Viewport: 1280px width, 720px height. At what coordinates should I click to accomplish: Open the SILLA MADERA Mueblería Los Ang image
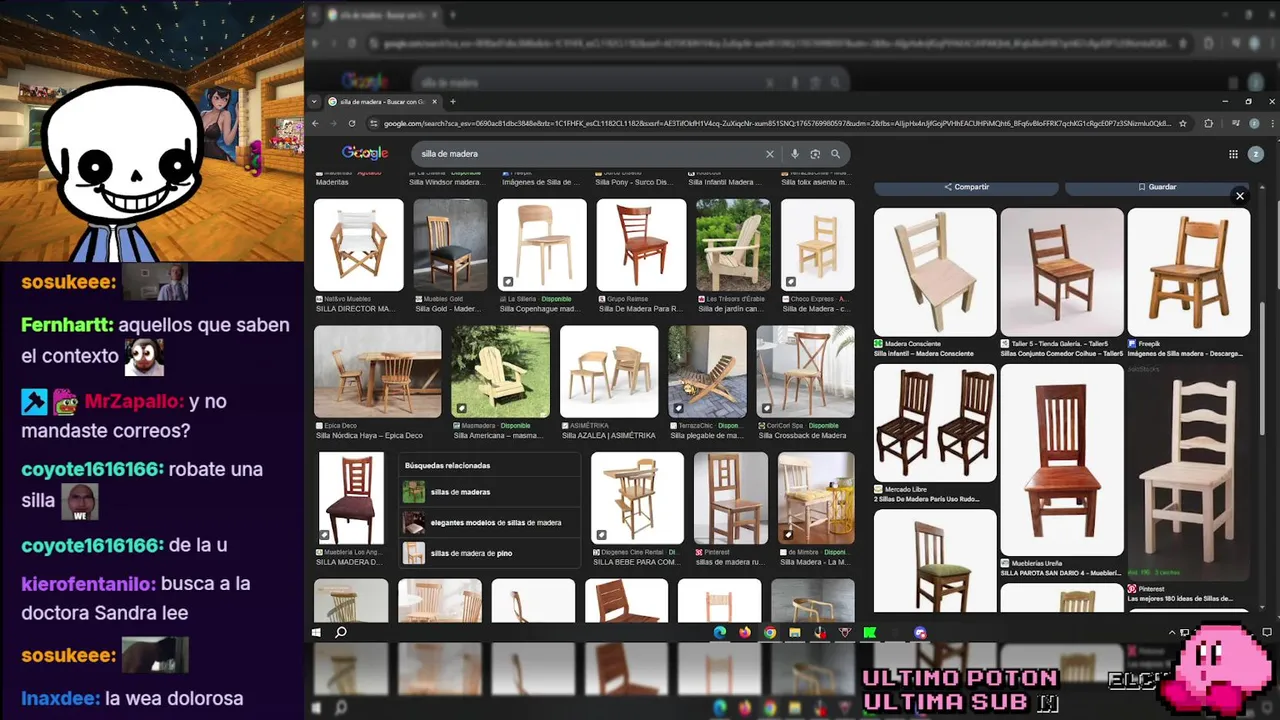click(351, 498)
